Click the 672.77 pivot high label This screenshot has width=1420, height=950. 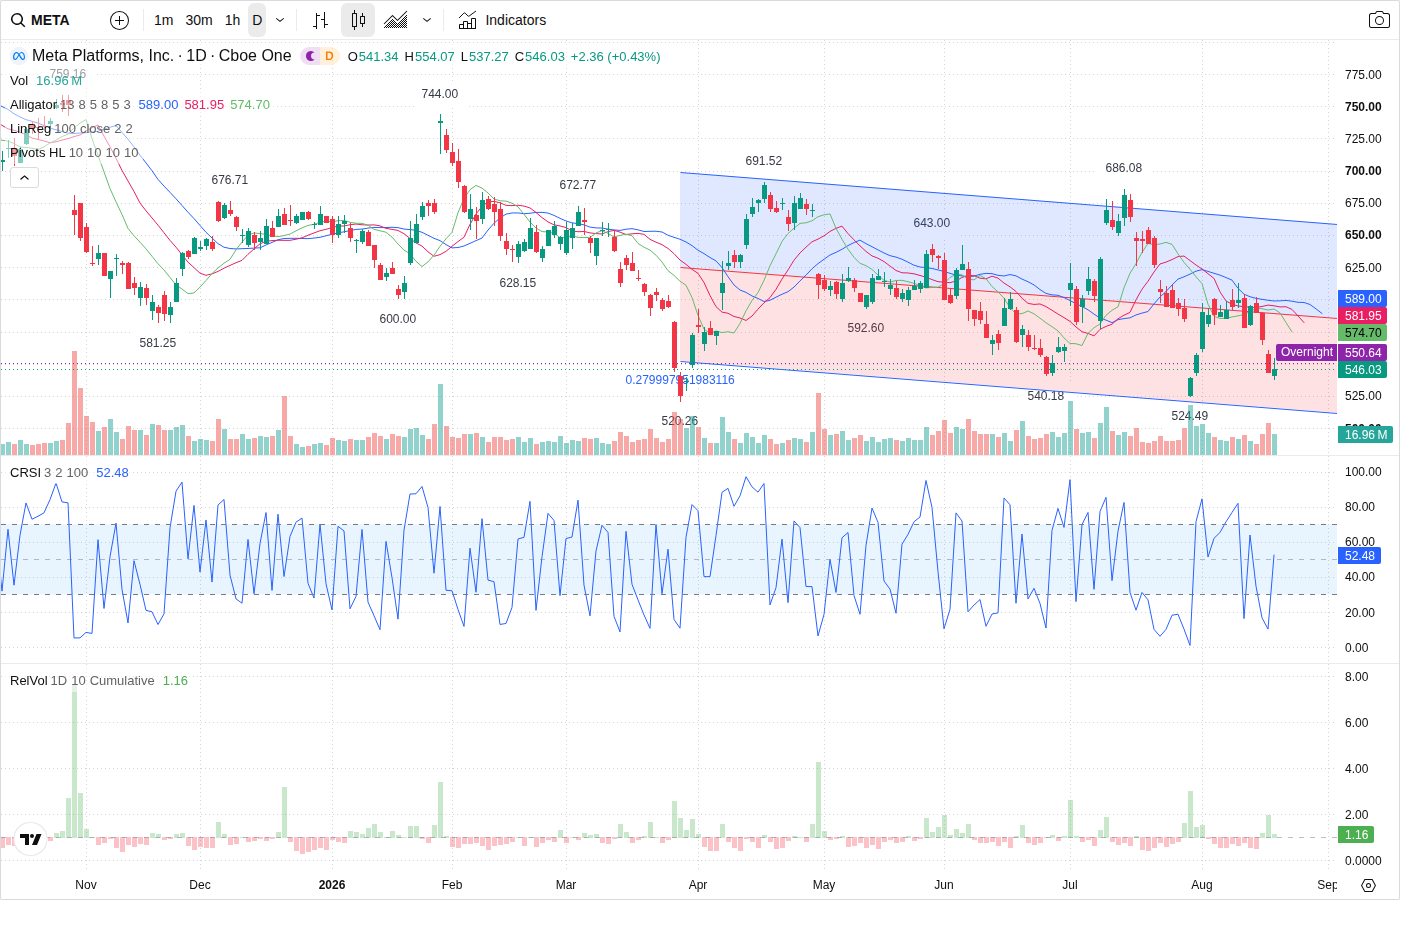[x=578, y=185]
